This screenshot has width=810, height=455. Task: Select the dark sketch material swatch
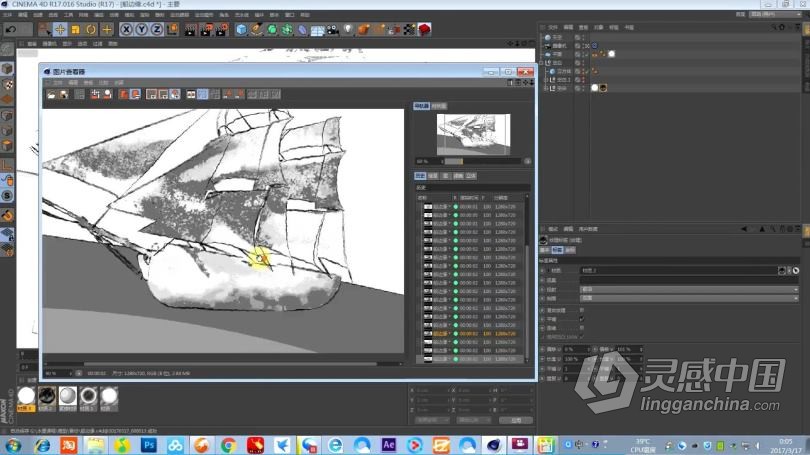(46, 397)
